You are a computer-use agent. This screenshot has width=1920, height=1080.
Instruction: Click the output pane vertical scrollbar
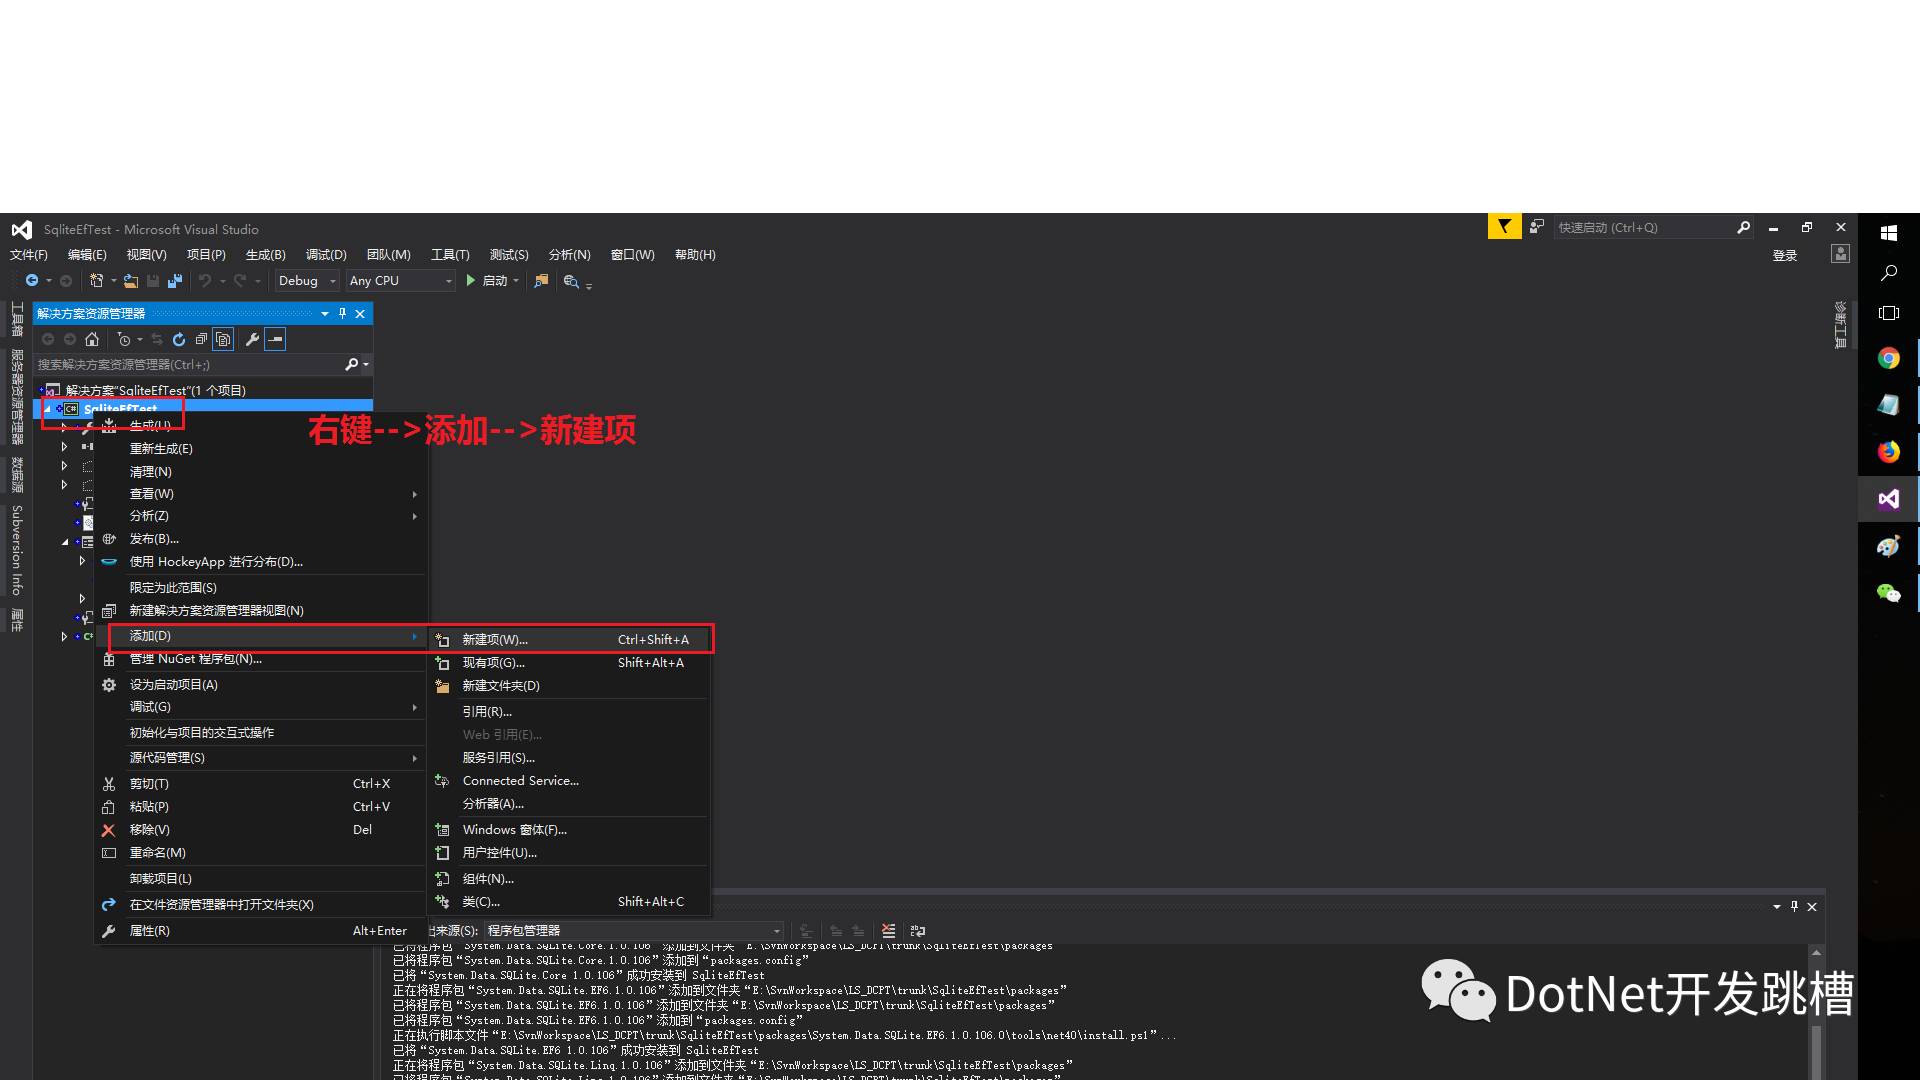pyautogui.click(x=1816, y=1012)
